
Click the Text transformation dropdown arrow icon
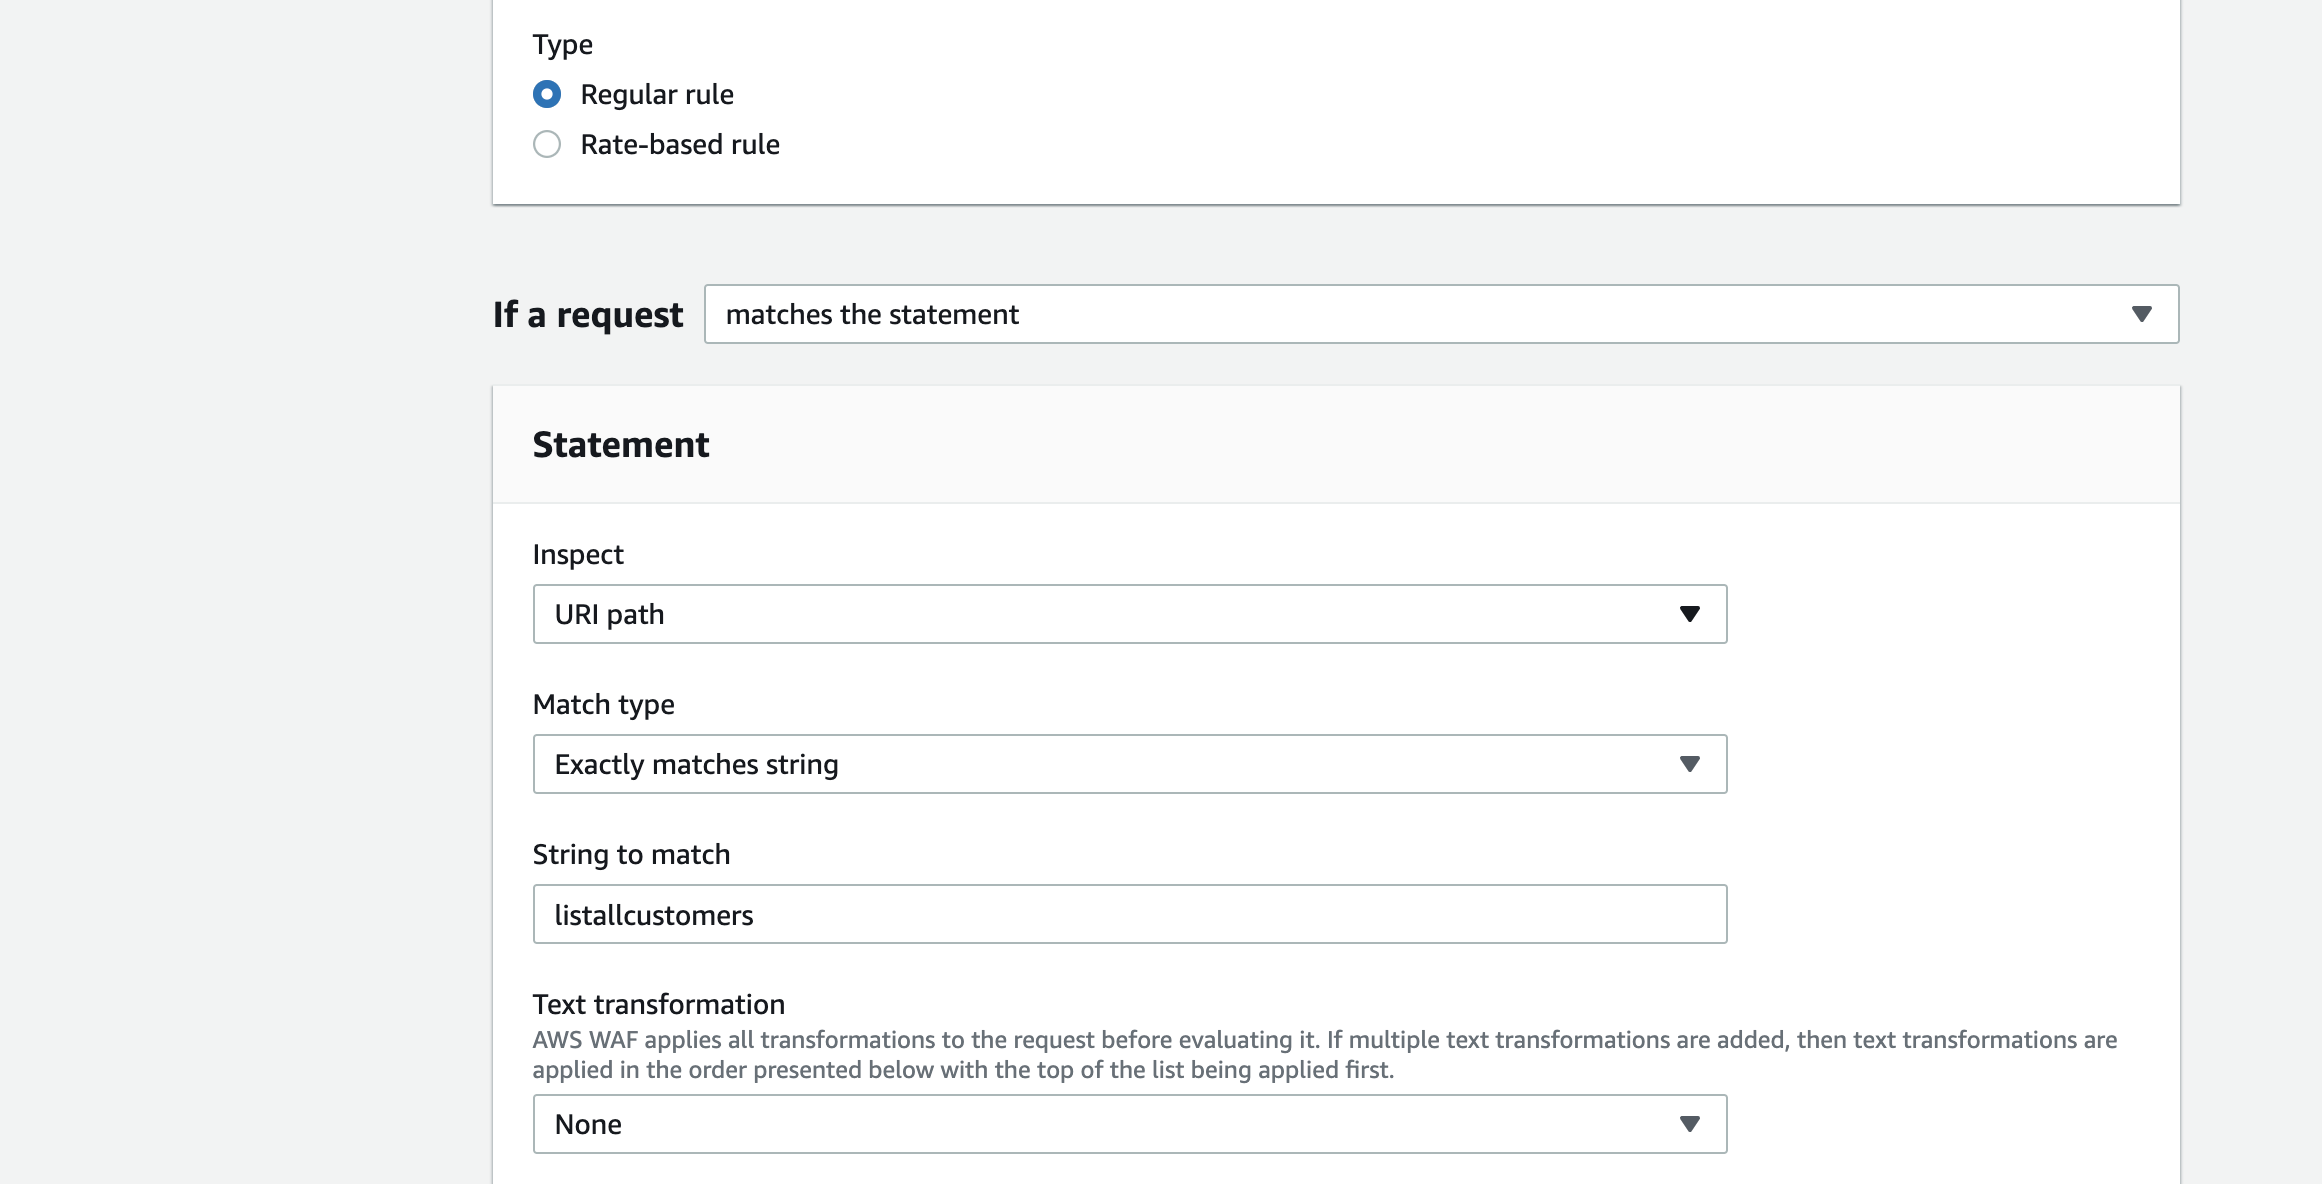point(1690,1124)
